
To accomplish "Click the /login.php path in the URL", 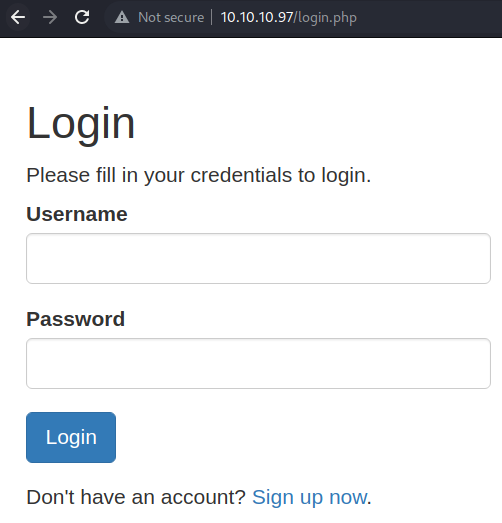I will [x=325, y=18].
